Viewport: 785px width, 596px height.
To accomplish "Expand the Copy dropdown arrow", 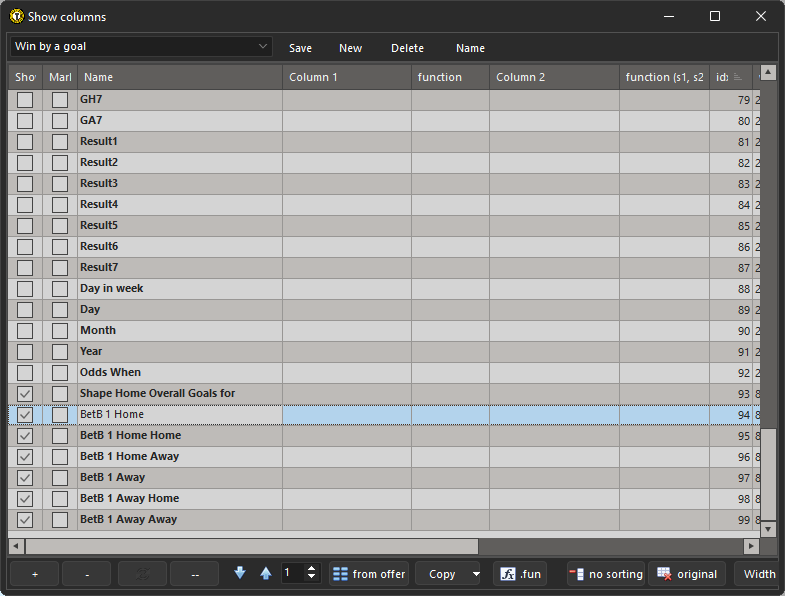I will click(x=474, y=574).
